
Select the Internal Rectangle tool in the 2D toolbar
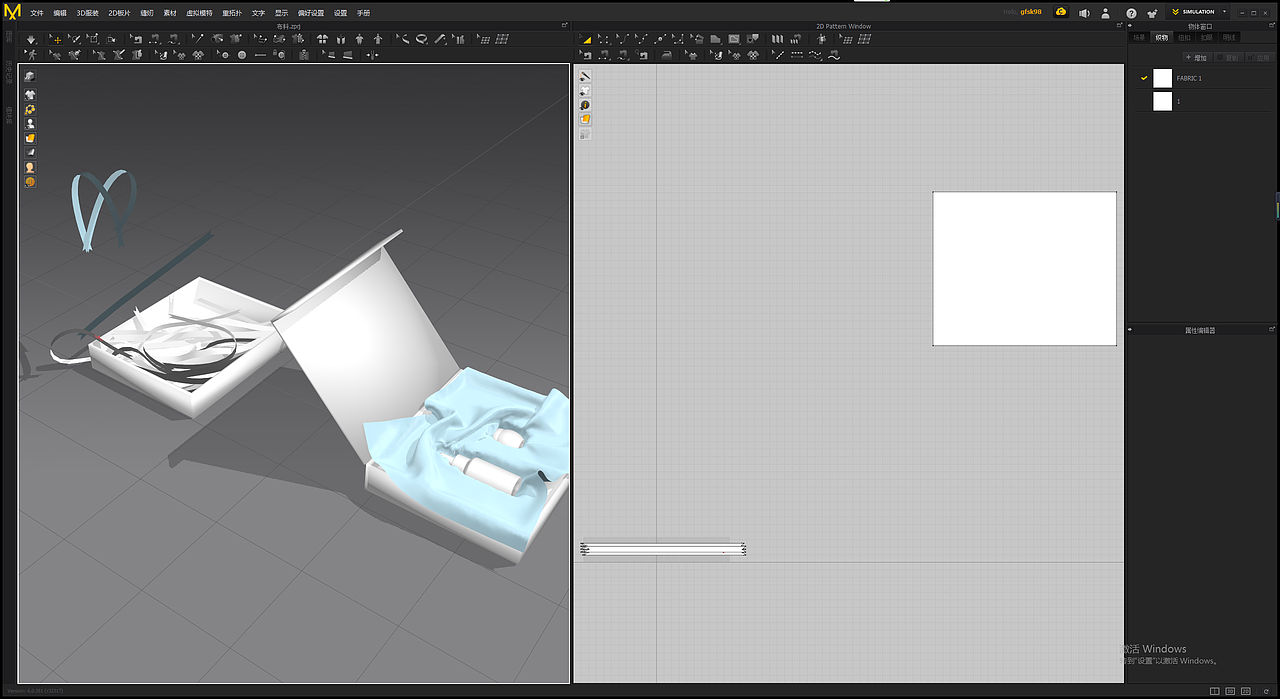(735, 39)
